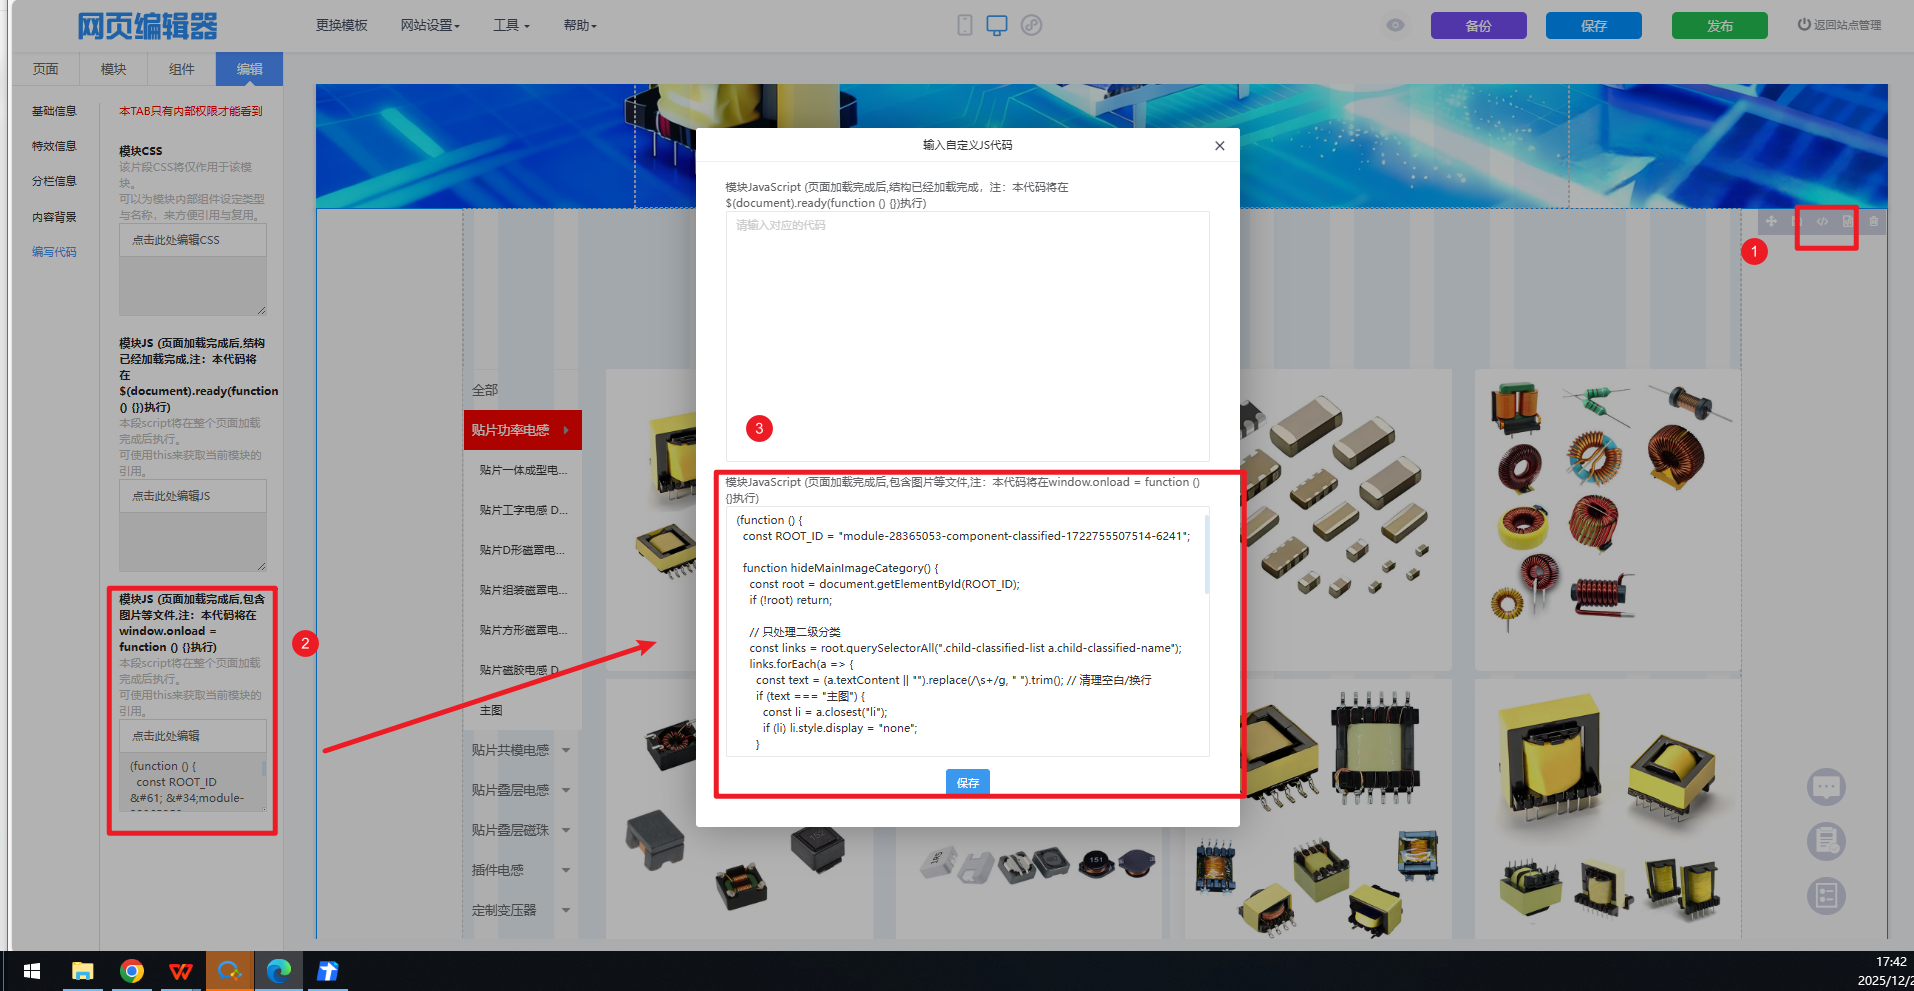Open the module code editor icon

(x=1822, y=221)
